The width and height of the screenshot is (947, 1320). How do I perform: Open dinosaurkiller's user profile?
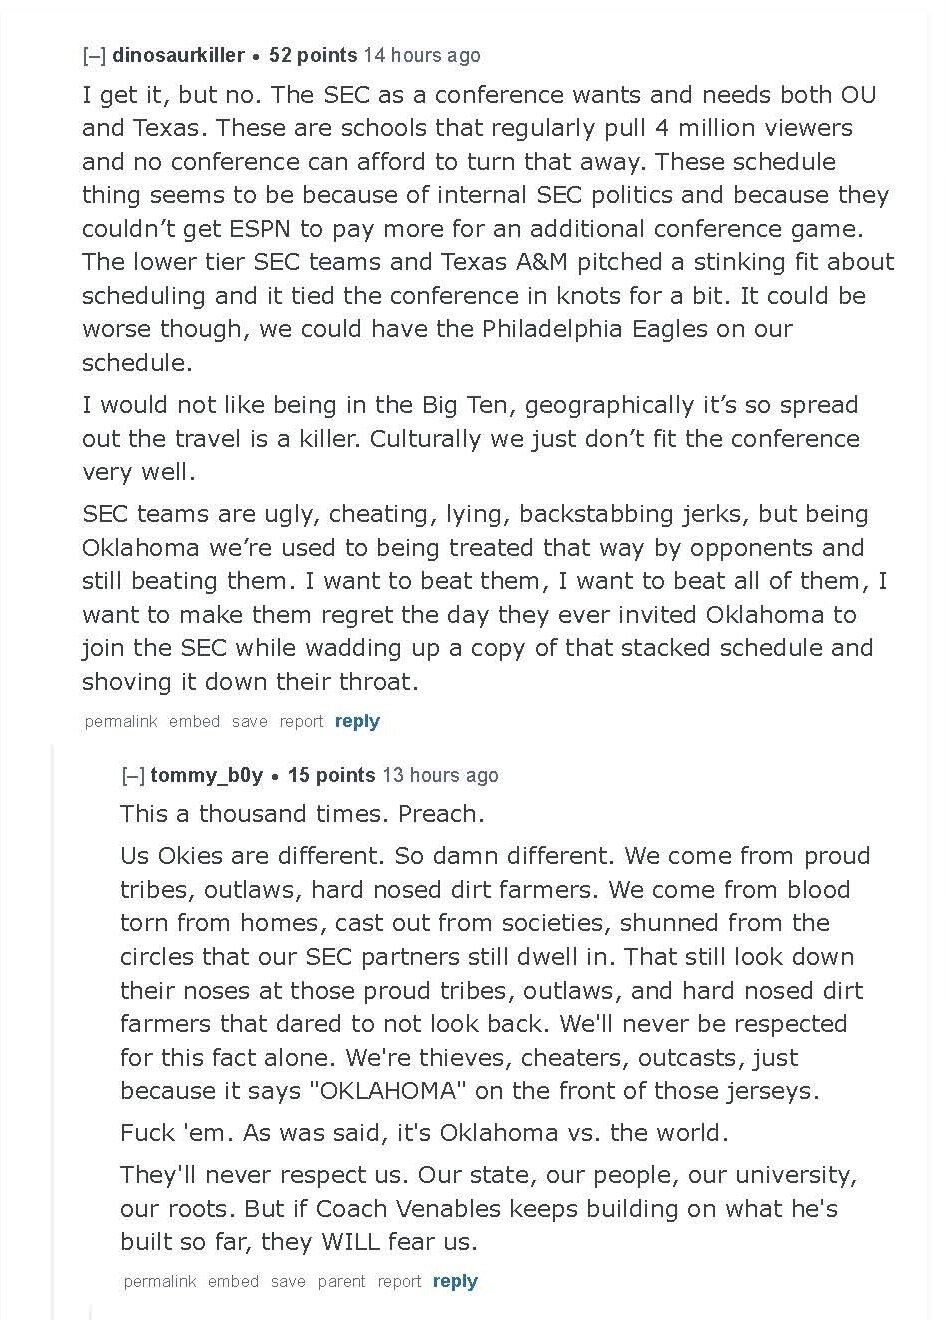[x=178, y=55]
